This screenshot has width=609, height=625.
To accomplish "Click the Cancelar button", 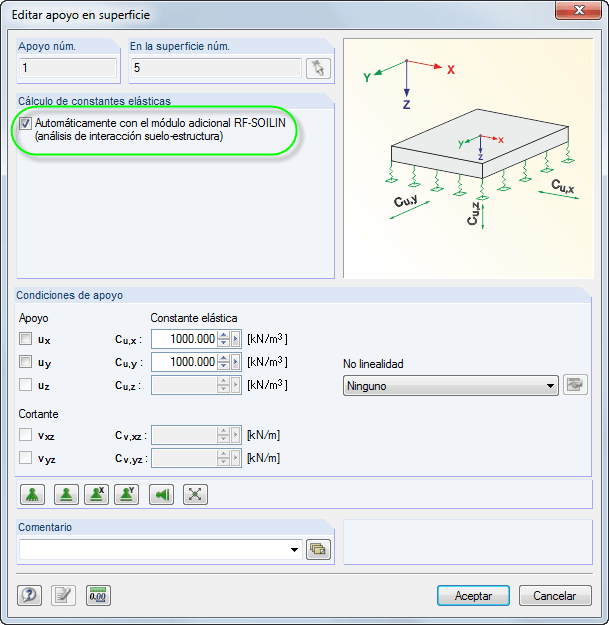I will point(555,596).
